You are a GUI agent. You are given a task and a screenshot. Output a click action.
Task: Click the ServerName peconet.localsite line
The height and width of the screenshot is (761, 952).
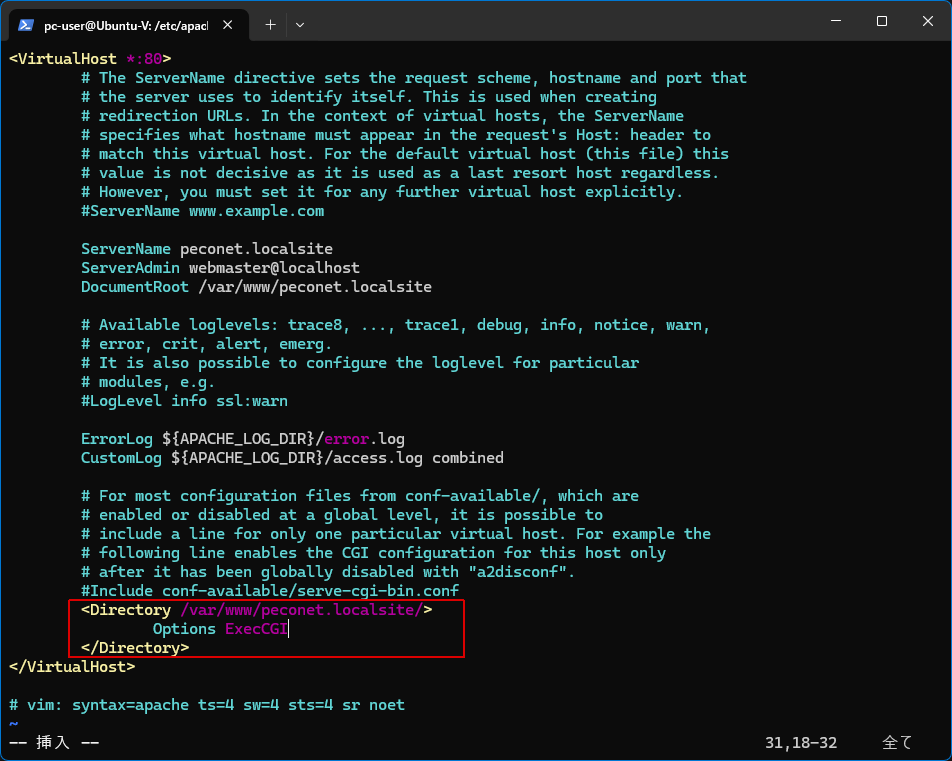coord(206,249)
